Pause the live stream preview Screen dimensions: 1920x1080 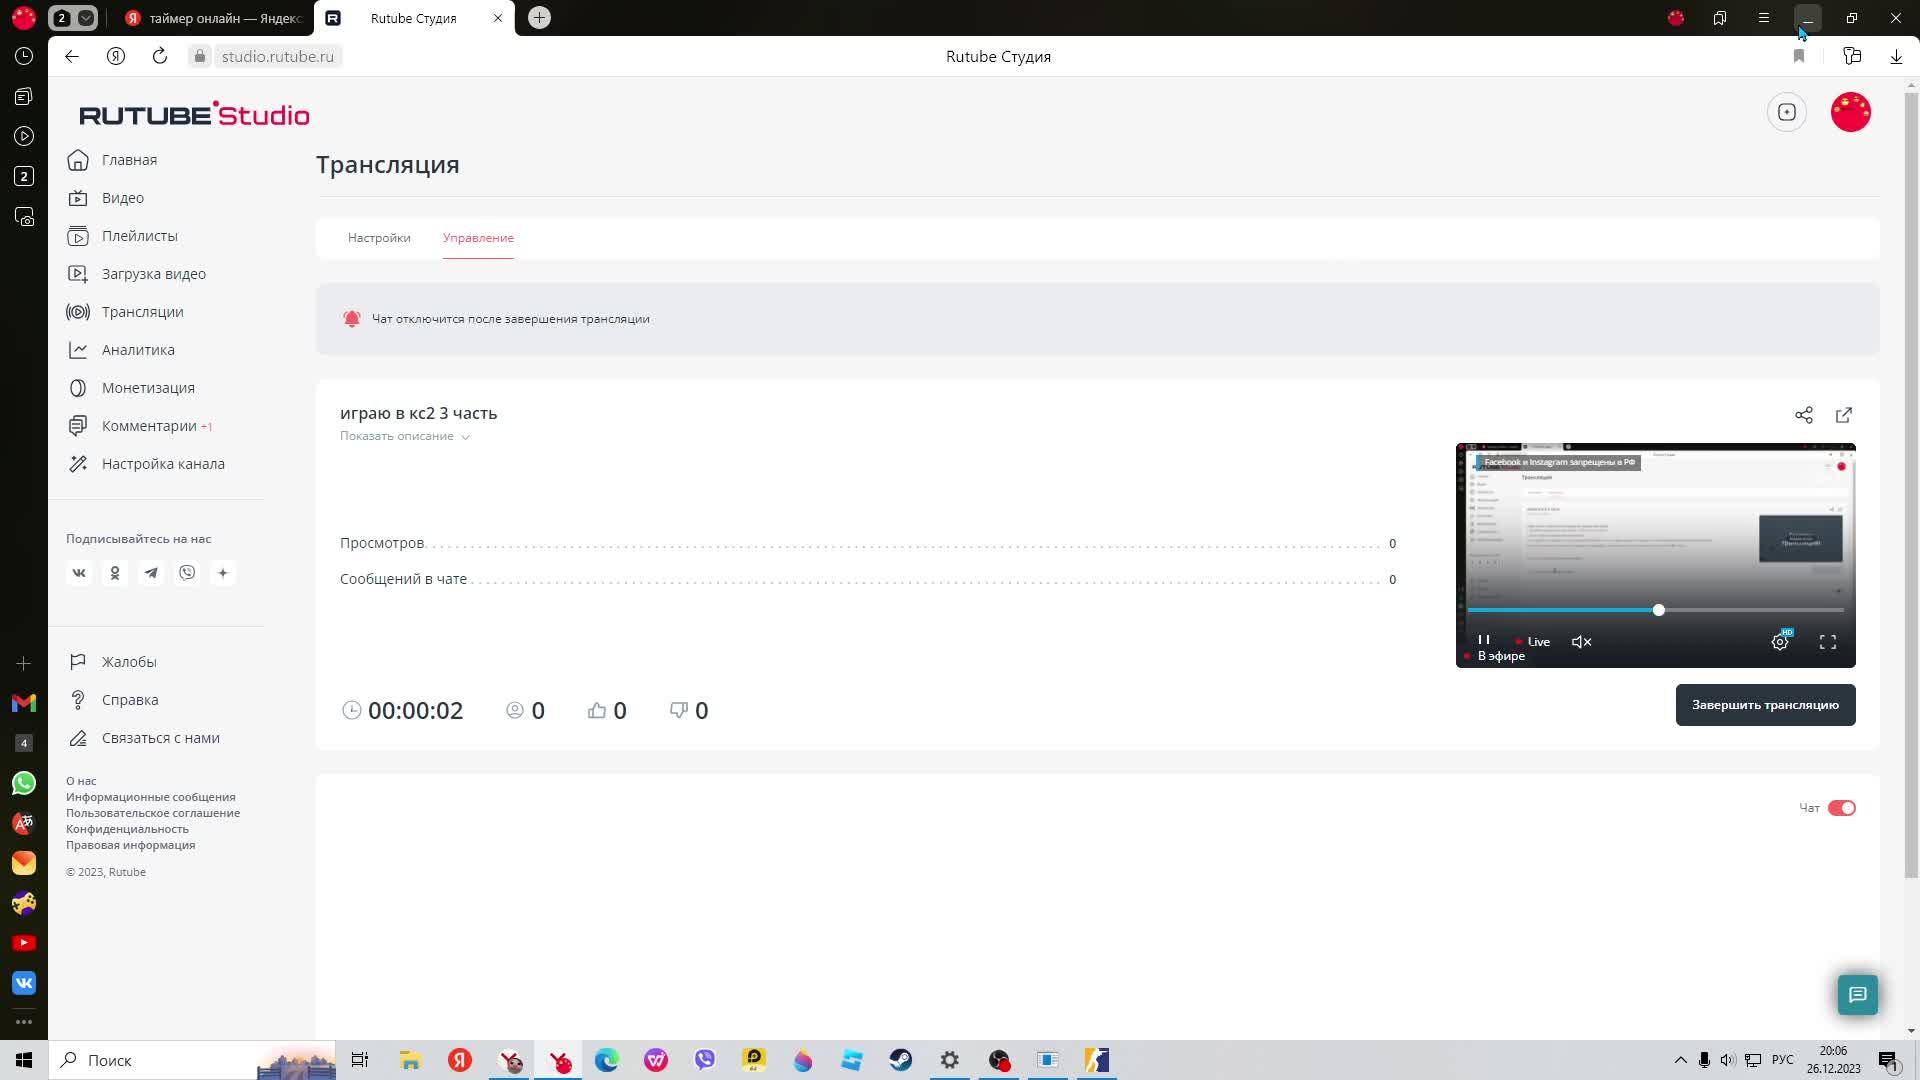(1484, 641)
